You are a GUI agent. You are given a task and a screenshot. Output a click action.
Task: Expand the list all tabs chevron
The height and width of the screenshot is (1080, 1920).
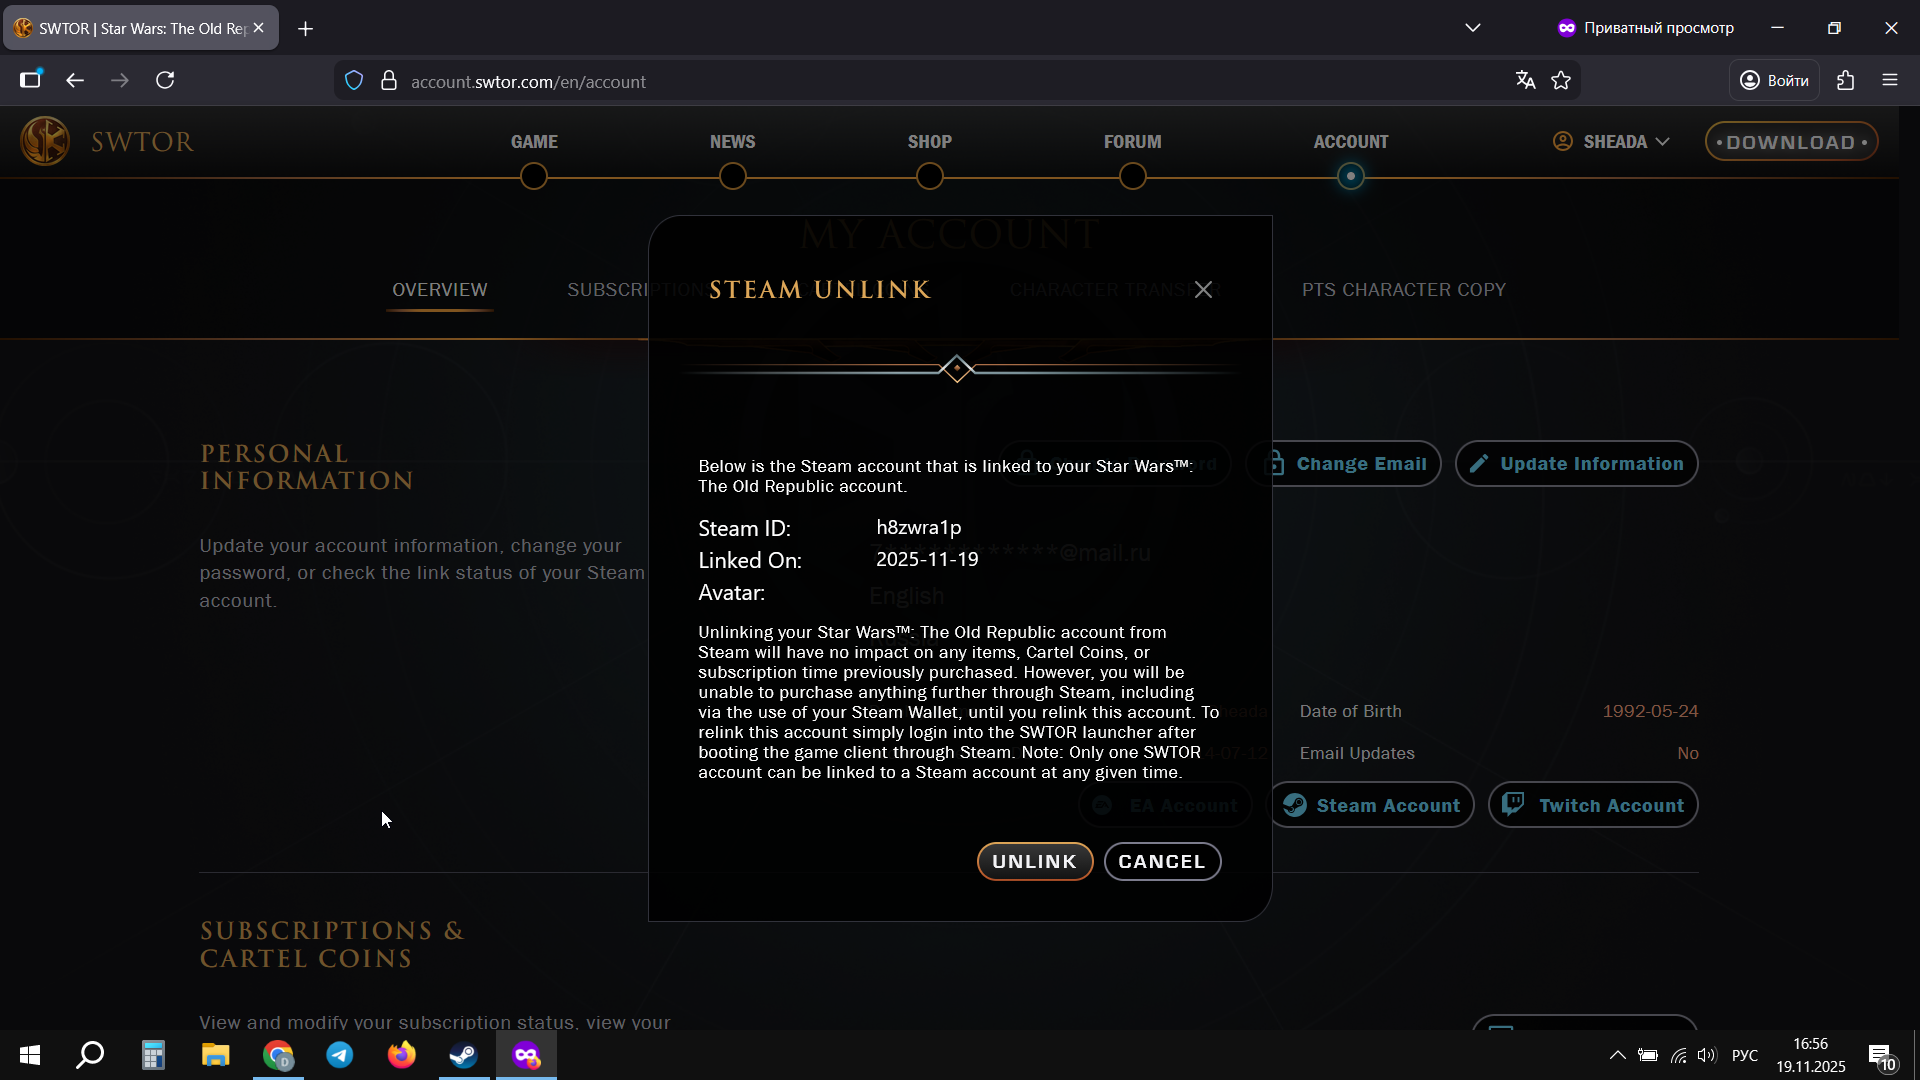coord(1472,28)
